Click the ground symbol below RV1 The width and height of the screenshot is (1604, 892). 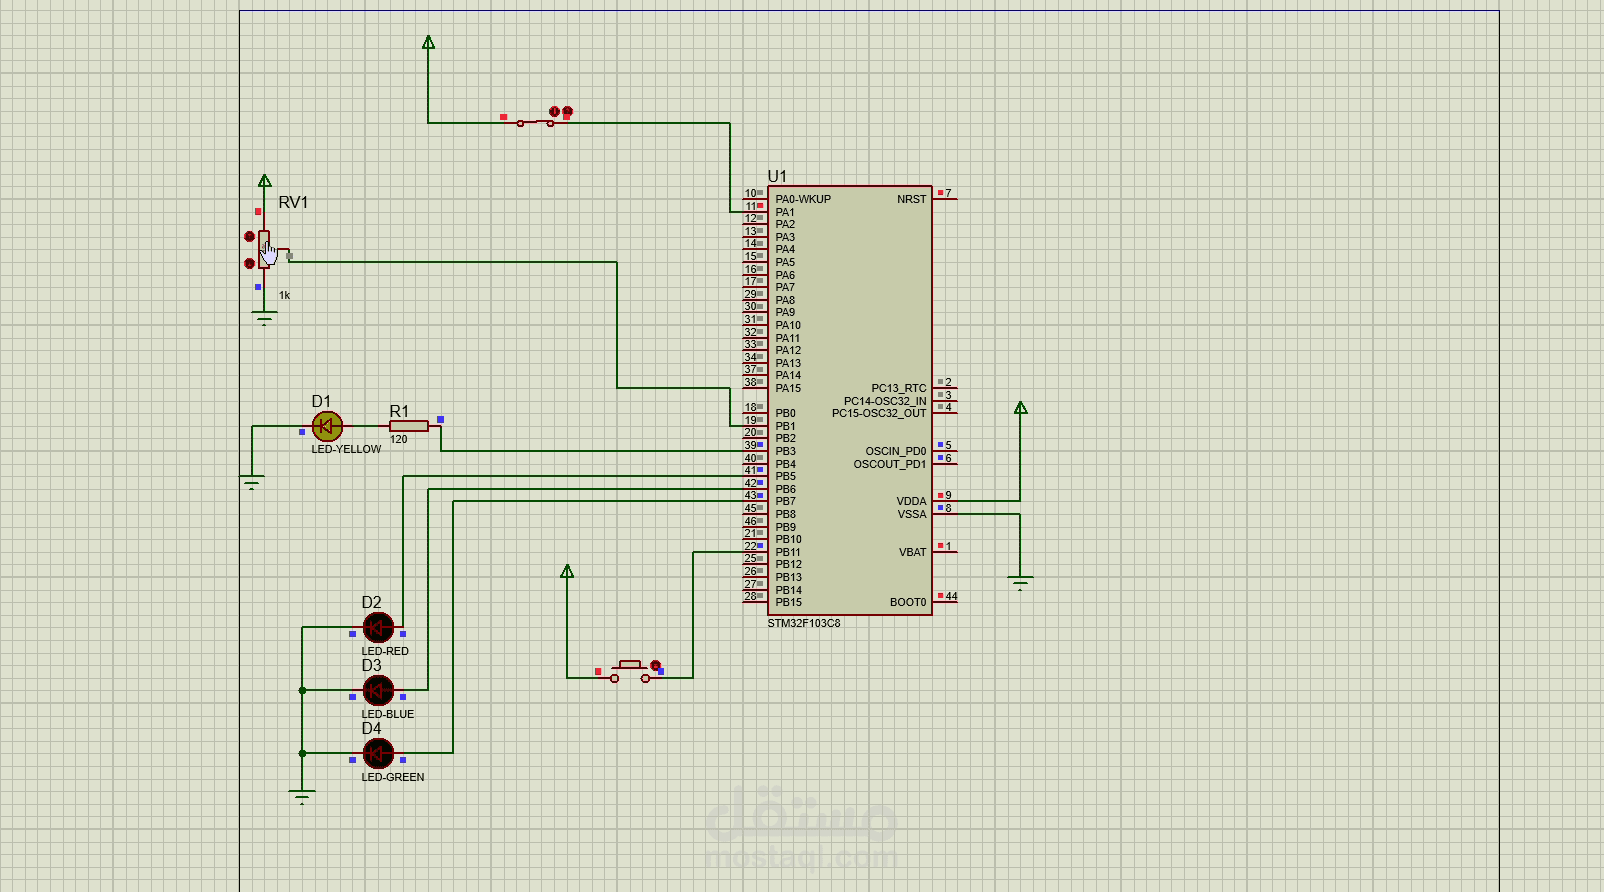264,319
